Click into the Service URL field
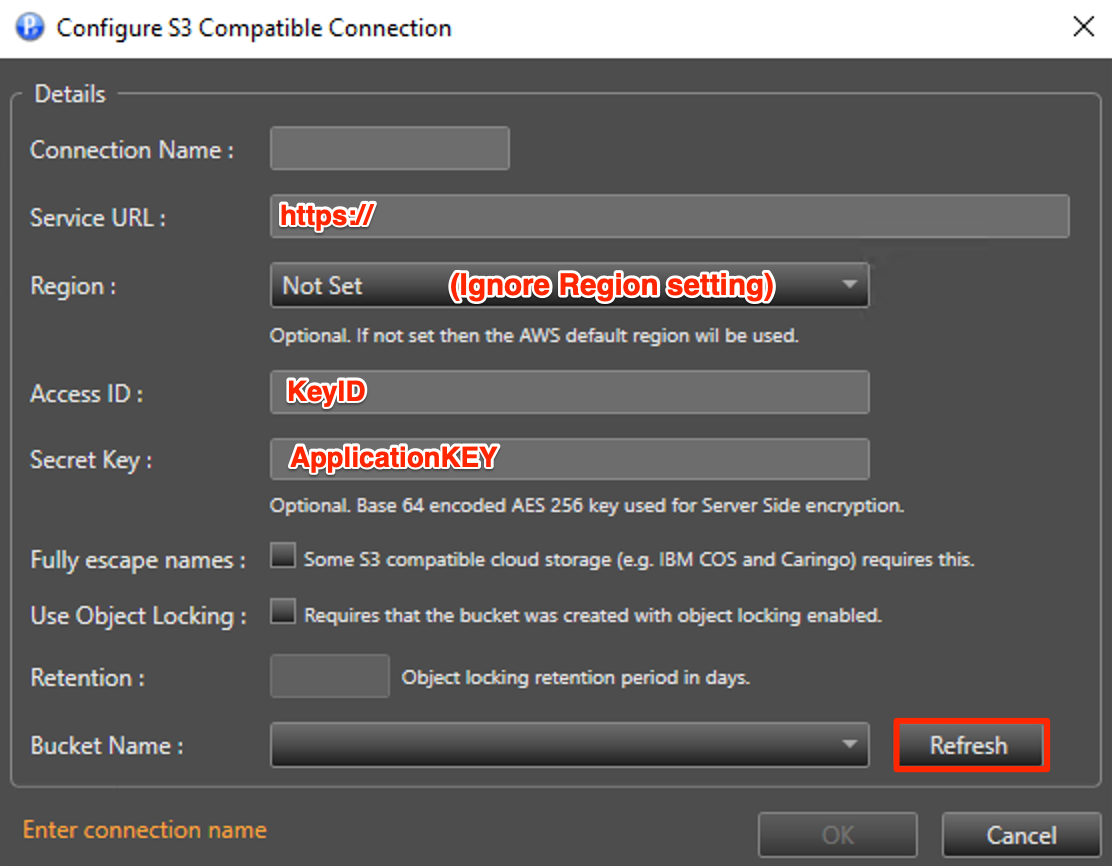 [669, 216]
